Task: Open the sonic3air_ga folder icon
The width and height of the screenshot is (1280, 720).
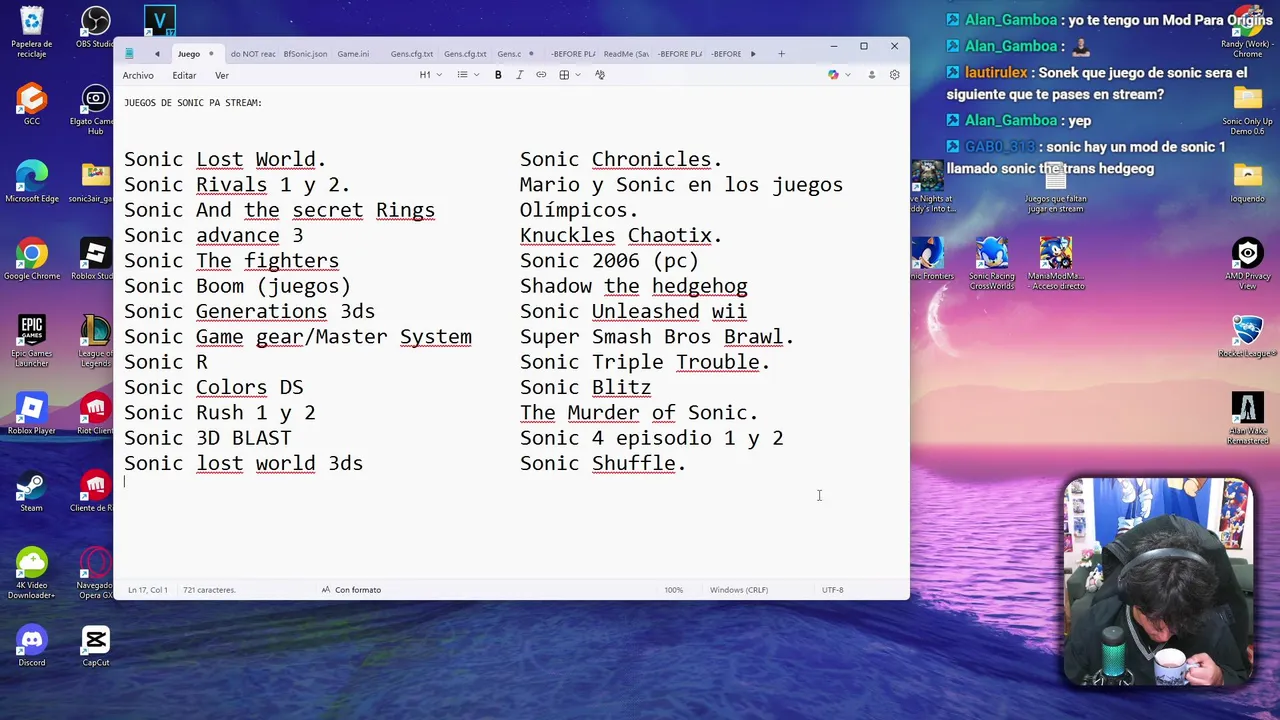Action: point(95,181)
